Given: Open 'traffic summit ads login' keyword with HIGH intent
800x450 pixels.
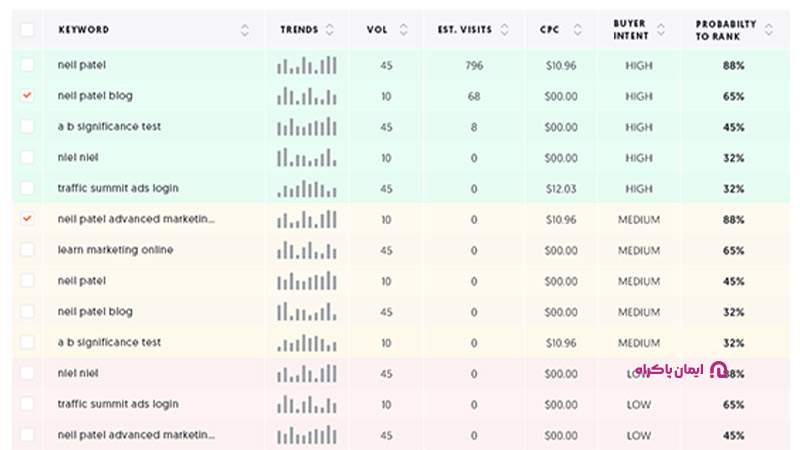Looking at the screenshot, I should point(118,188).
